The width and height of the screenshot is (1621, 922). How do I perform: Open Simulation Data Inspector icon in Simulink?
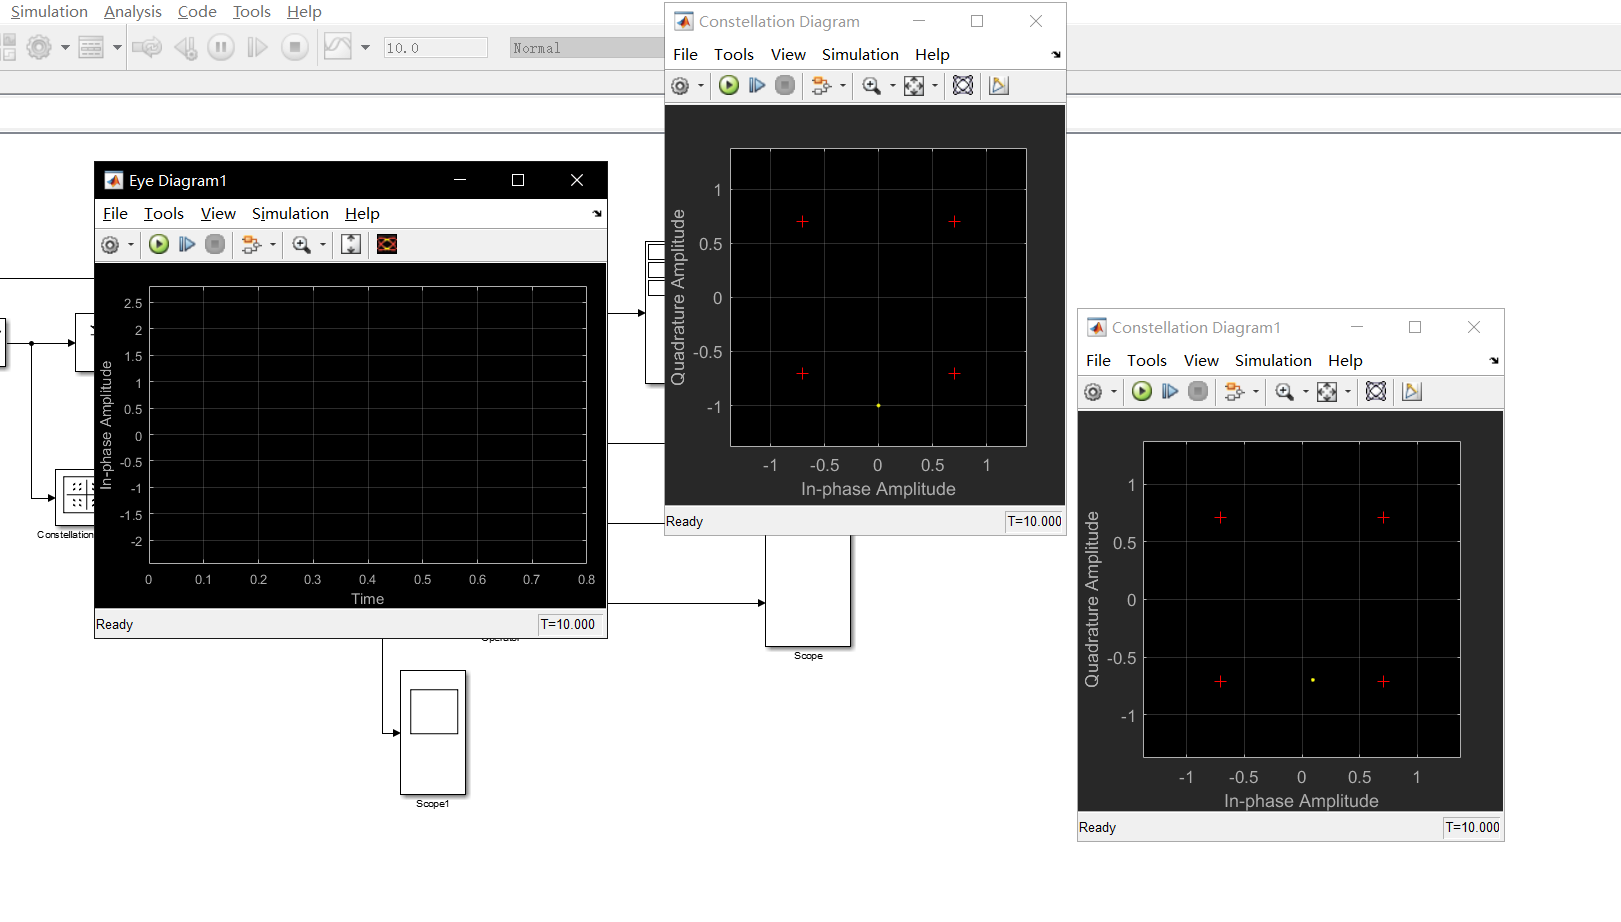(337, 47)
